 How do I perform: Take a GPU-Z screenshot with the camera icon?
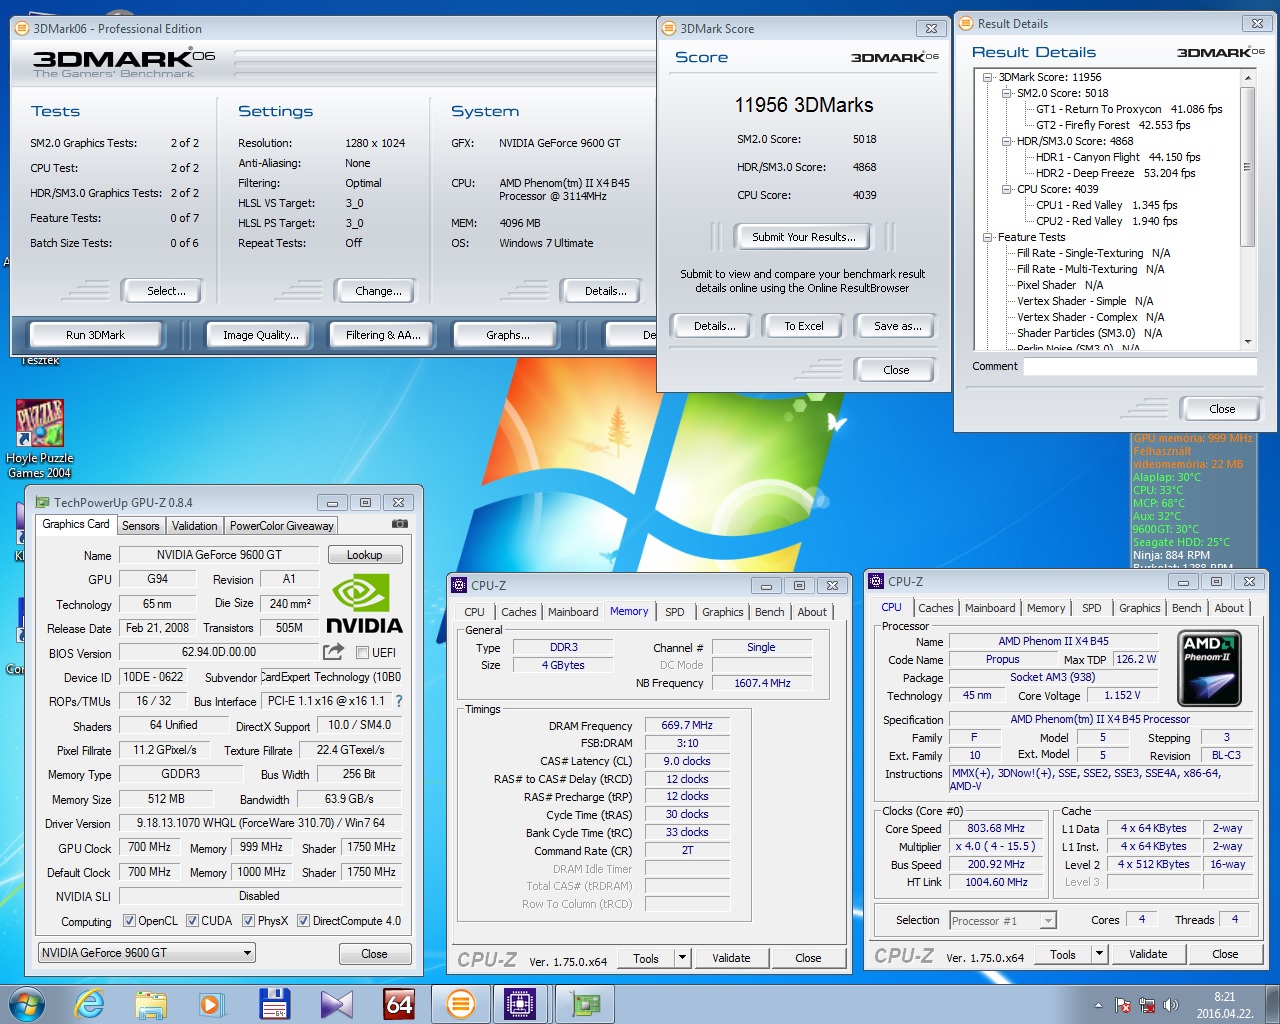pos(400,524)
